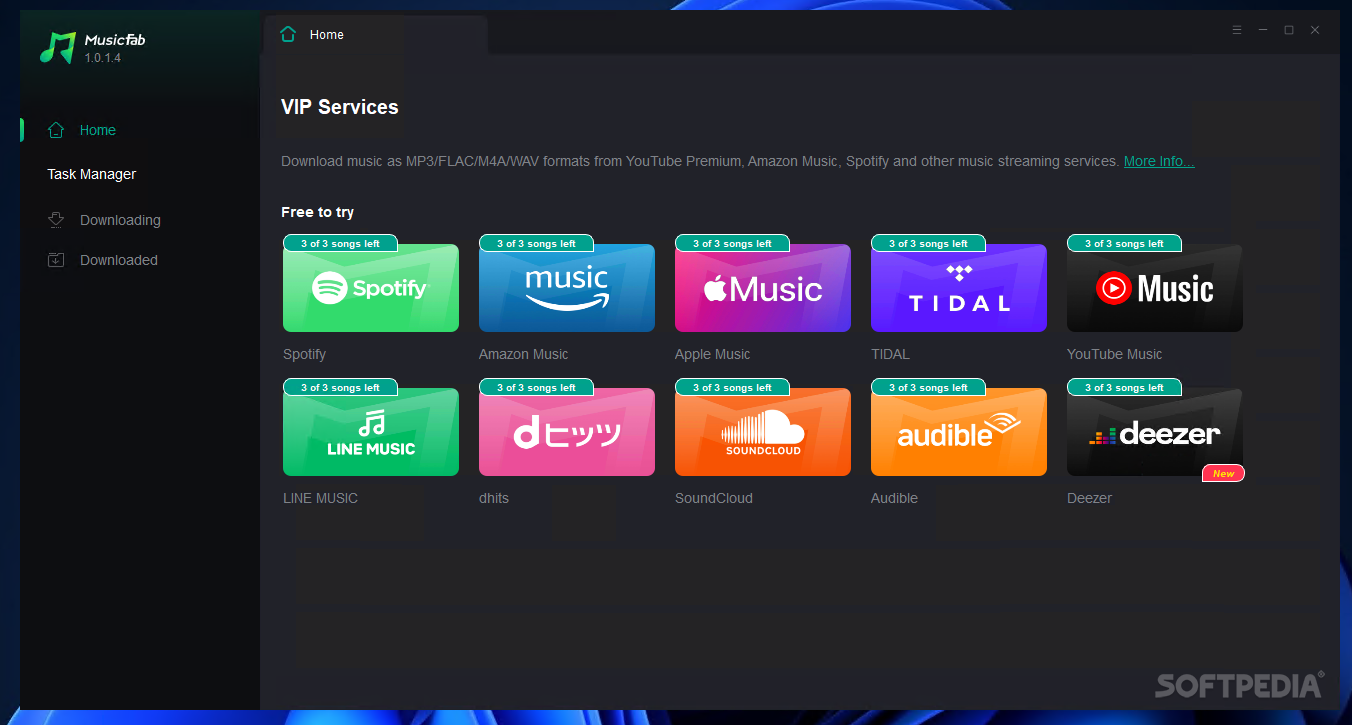Image resolution: width=1352 pixels, height=725 pixels.
Task: Click the Downloaded box icon in sidebar
Action: (x=56, y=260)
